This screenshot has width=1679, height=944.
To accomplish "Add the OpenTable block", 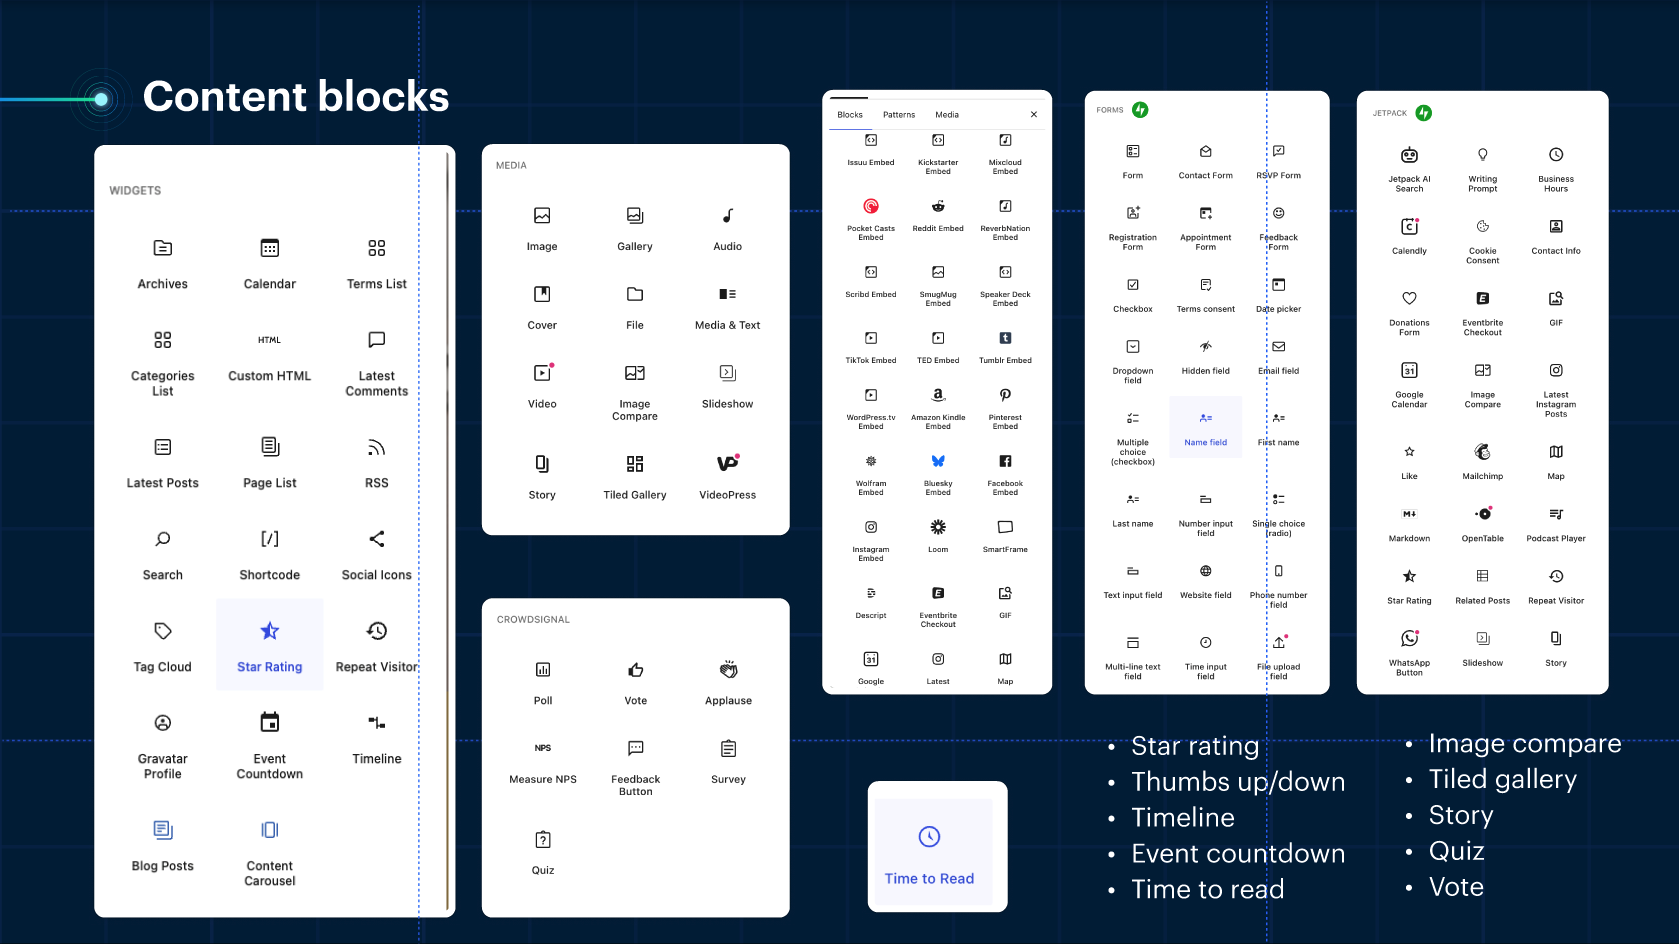I will click(1483, 524).
